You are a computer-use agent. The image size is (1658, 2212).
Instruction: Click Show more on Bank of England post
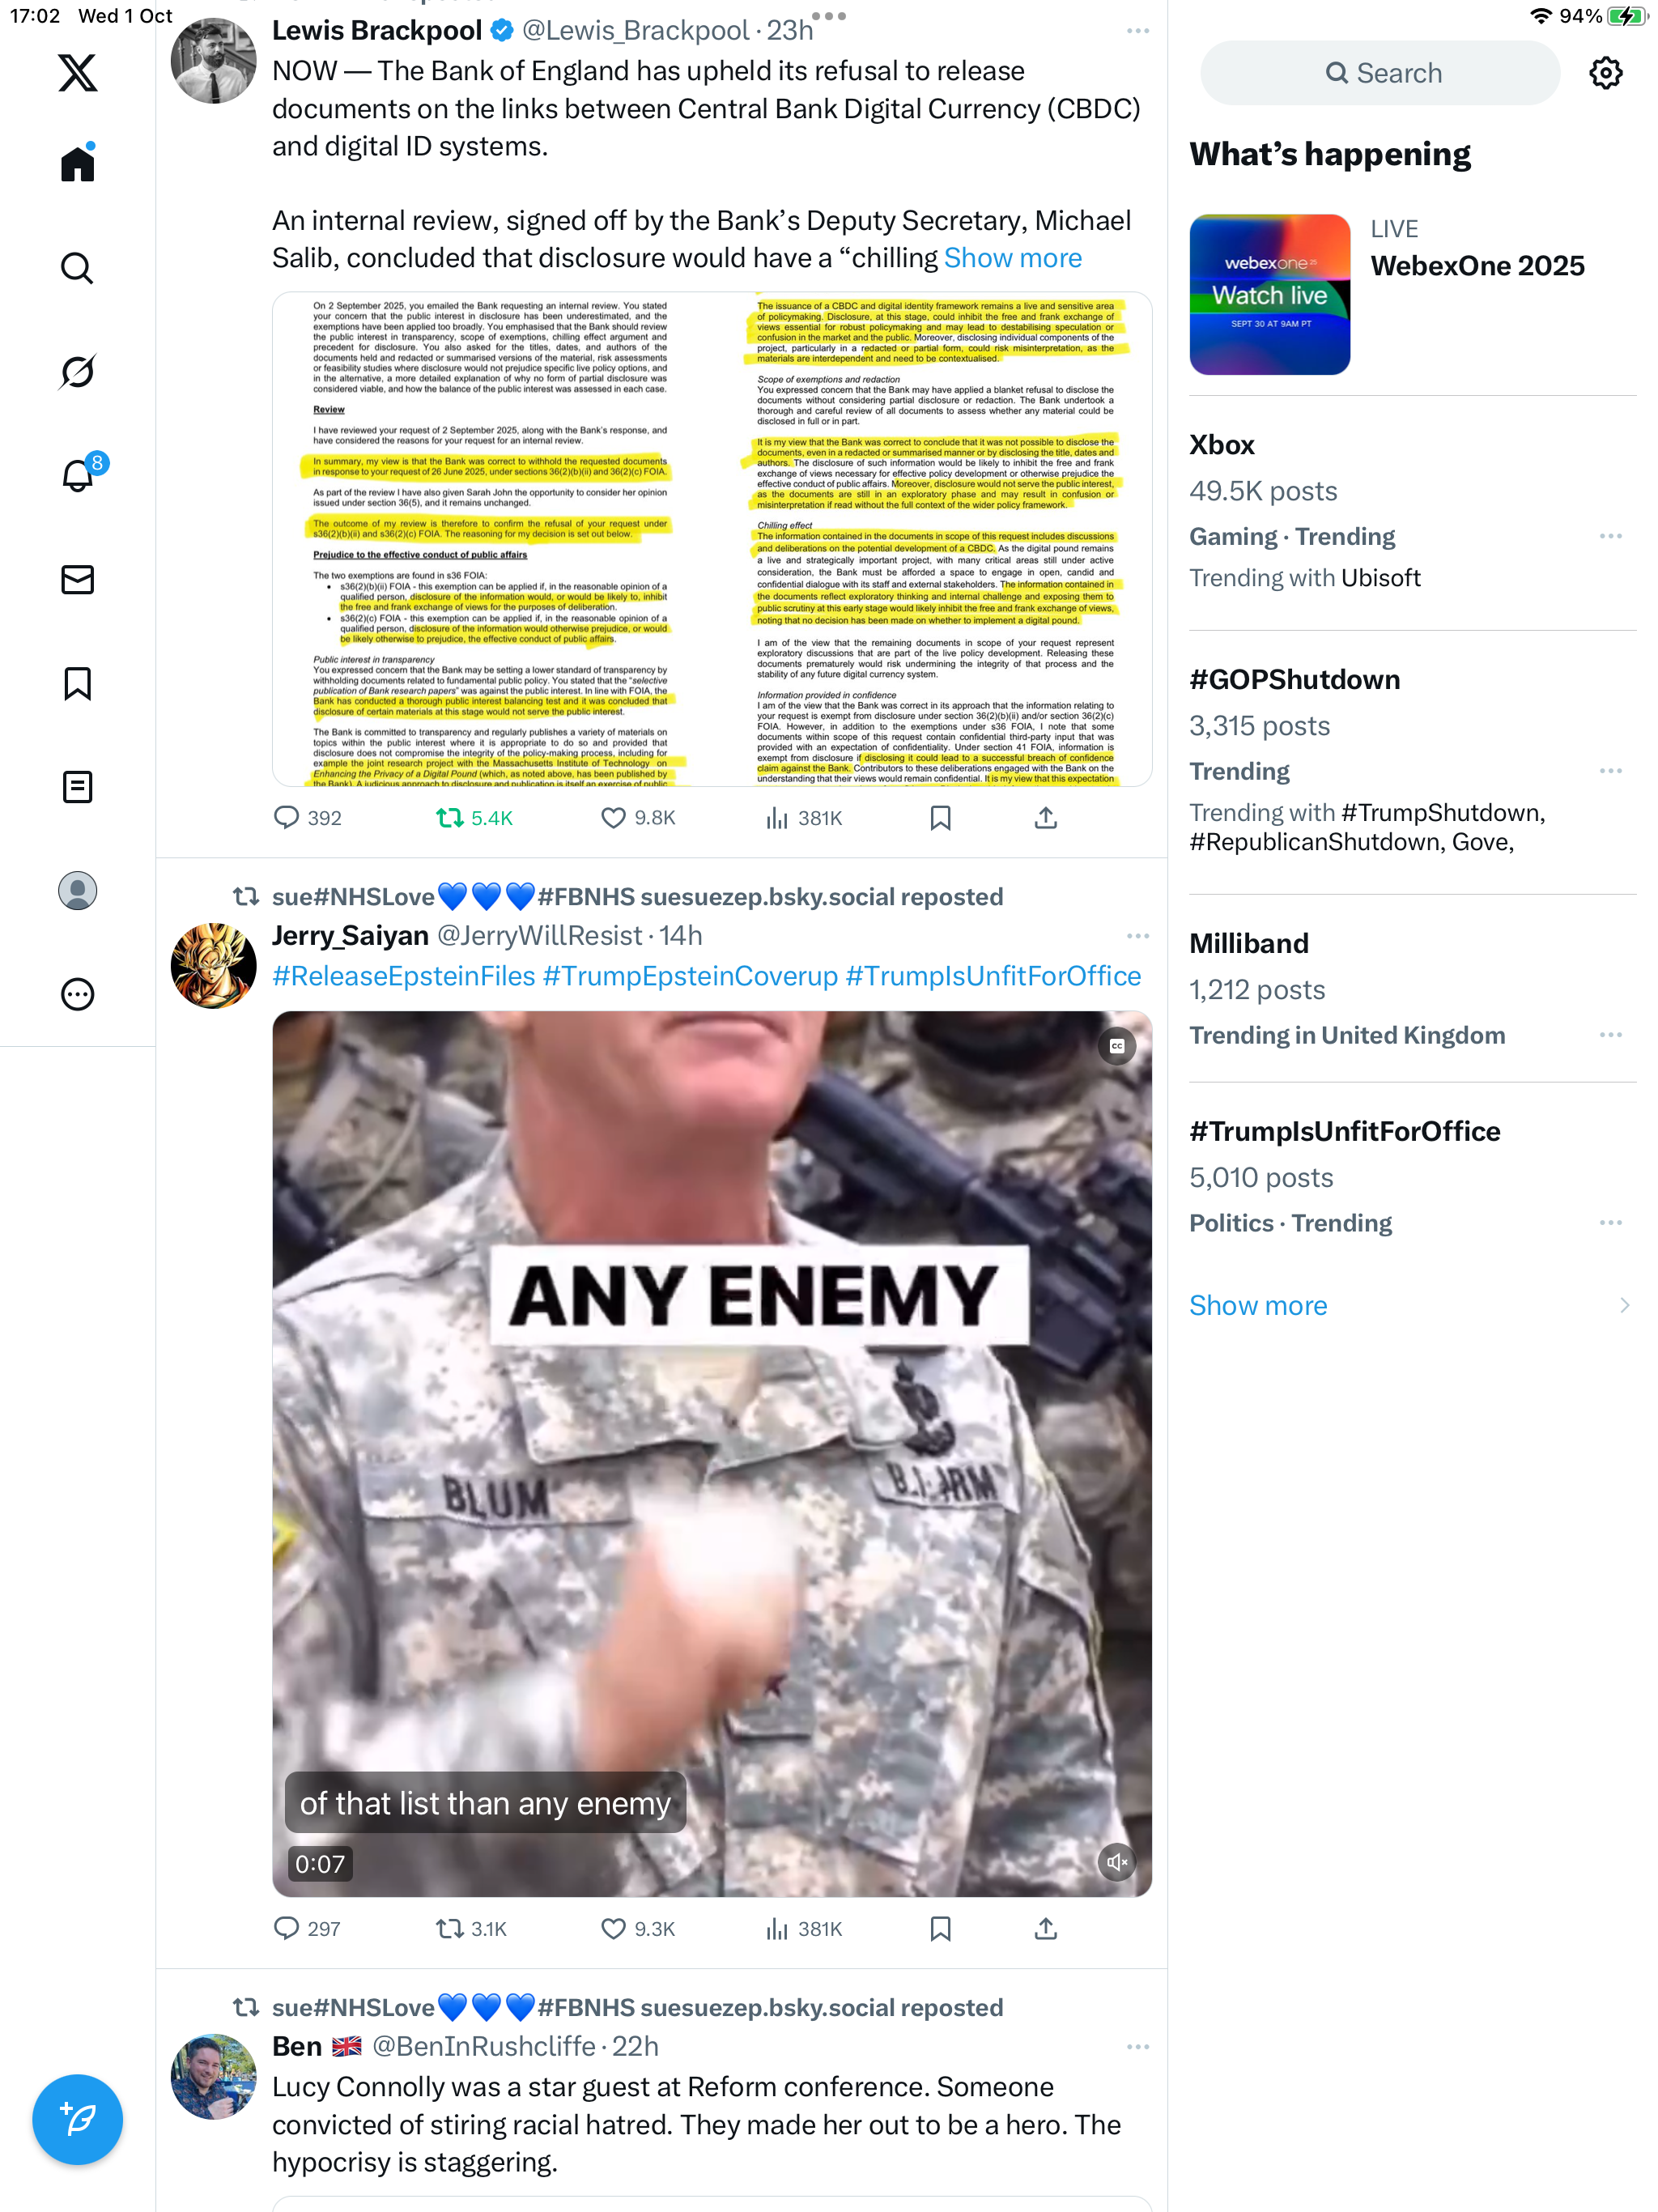(x=1012, y=258)
